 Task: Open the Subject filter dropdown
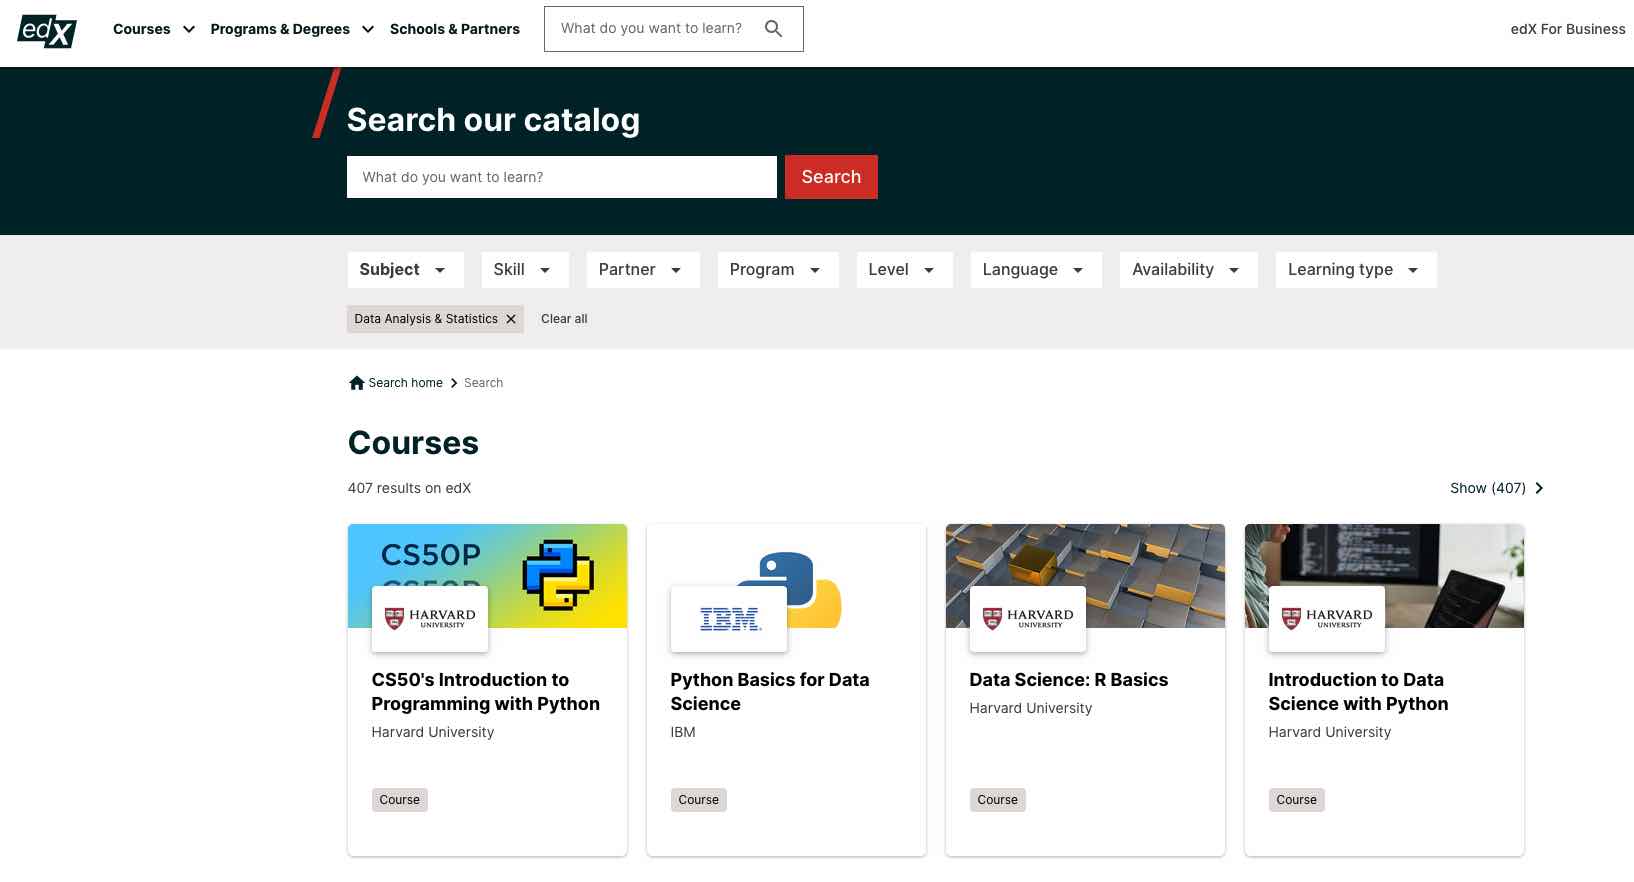pyautogui.click(x=404, y=270)
